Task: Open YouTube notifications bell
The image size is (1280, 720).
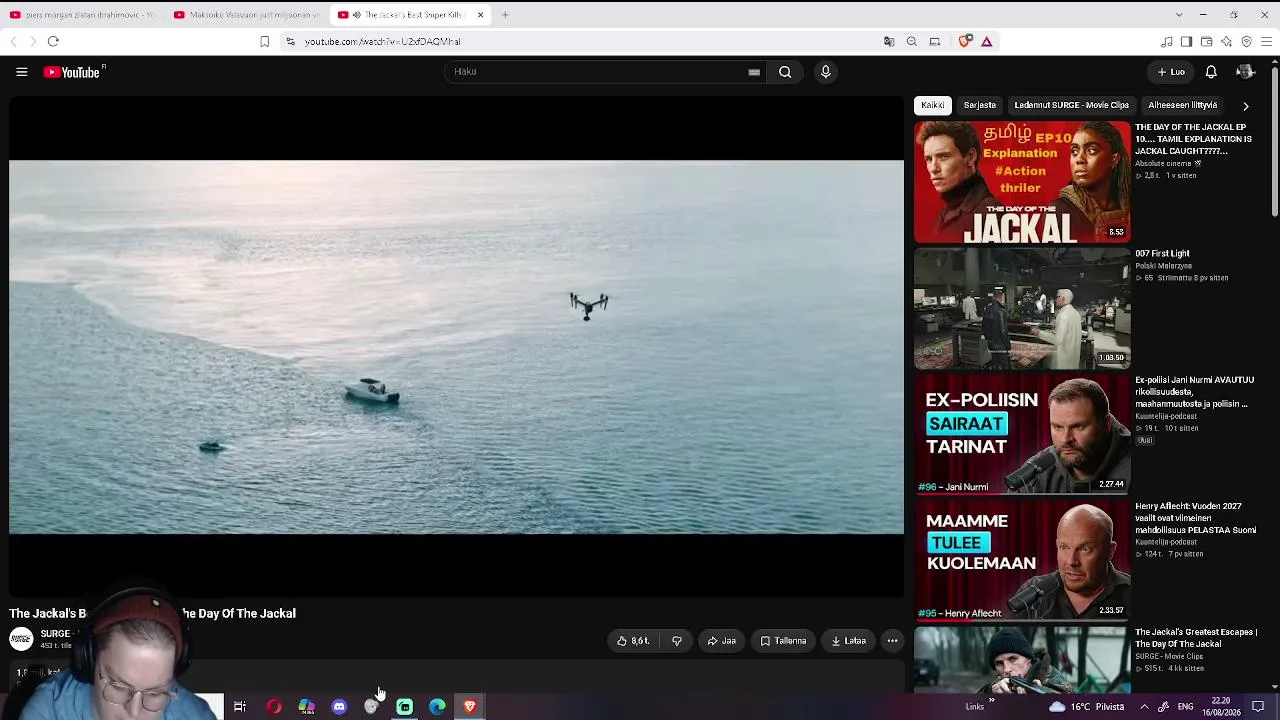Action: tap(1211, 72)
